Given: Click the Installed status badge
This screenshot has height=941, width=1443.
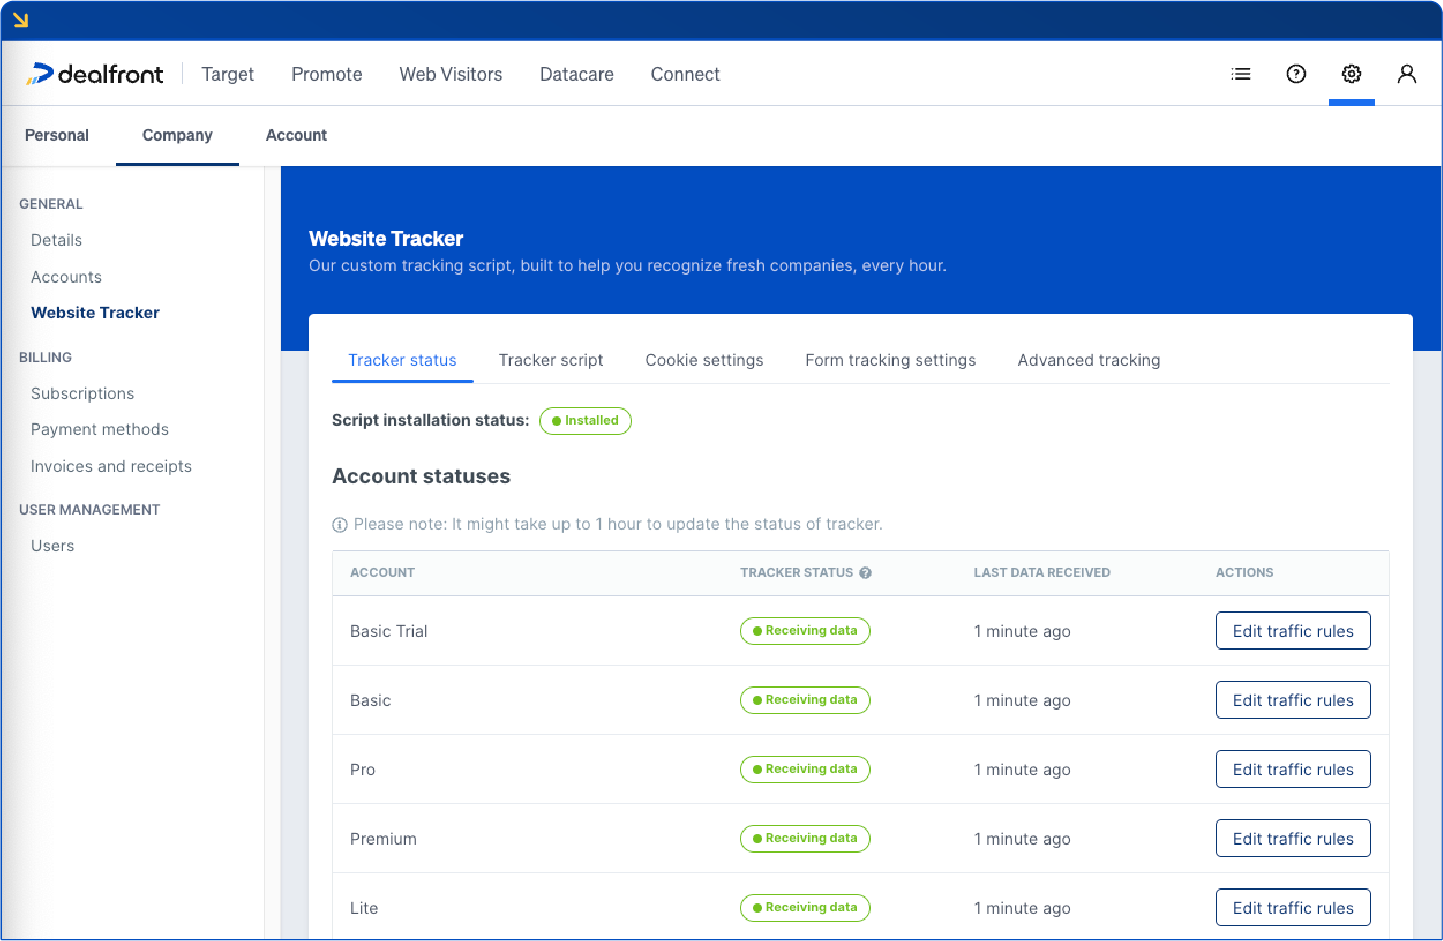Looking at the screenshot, I should (585, 421).
